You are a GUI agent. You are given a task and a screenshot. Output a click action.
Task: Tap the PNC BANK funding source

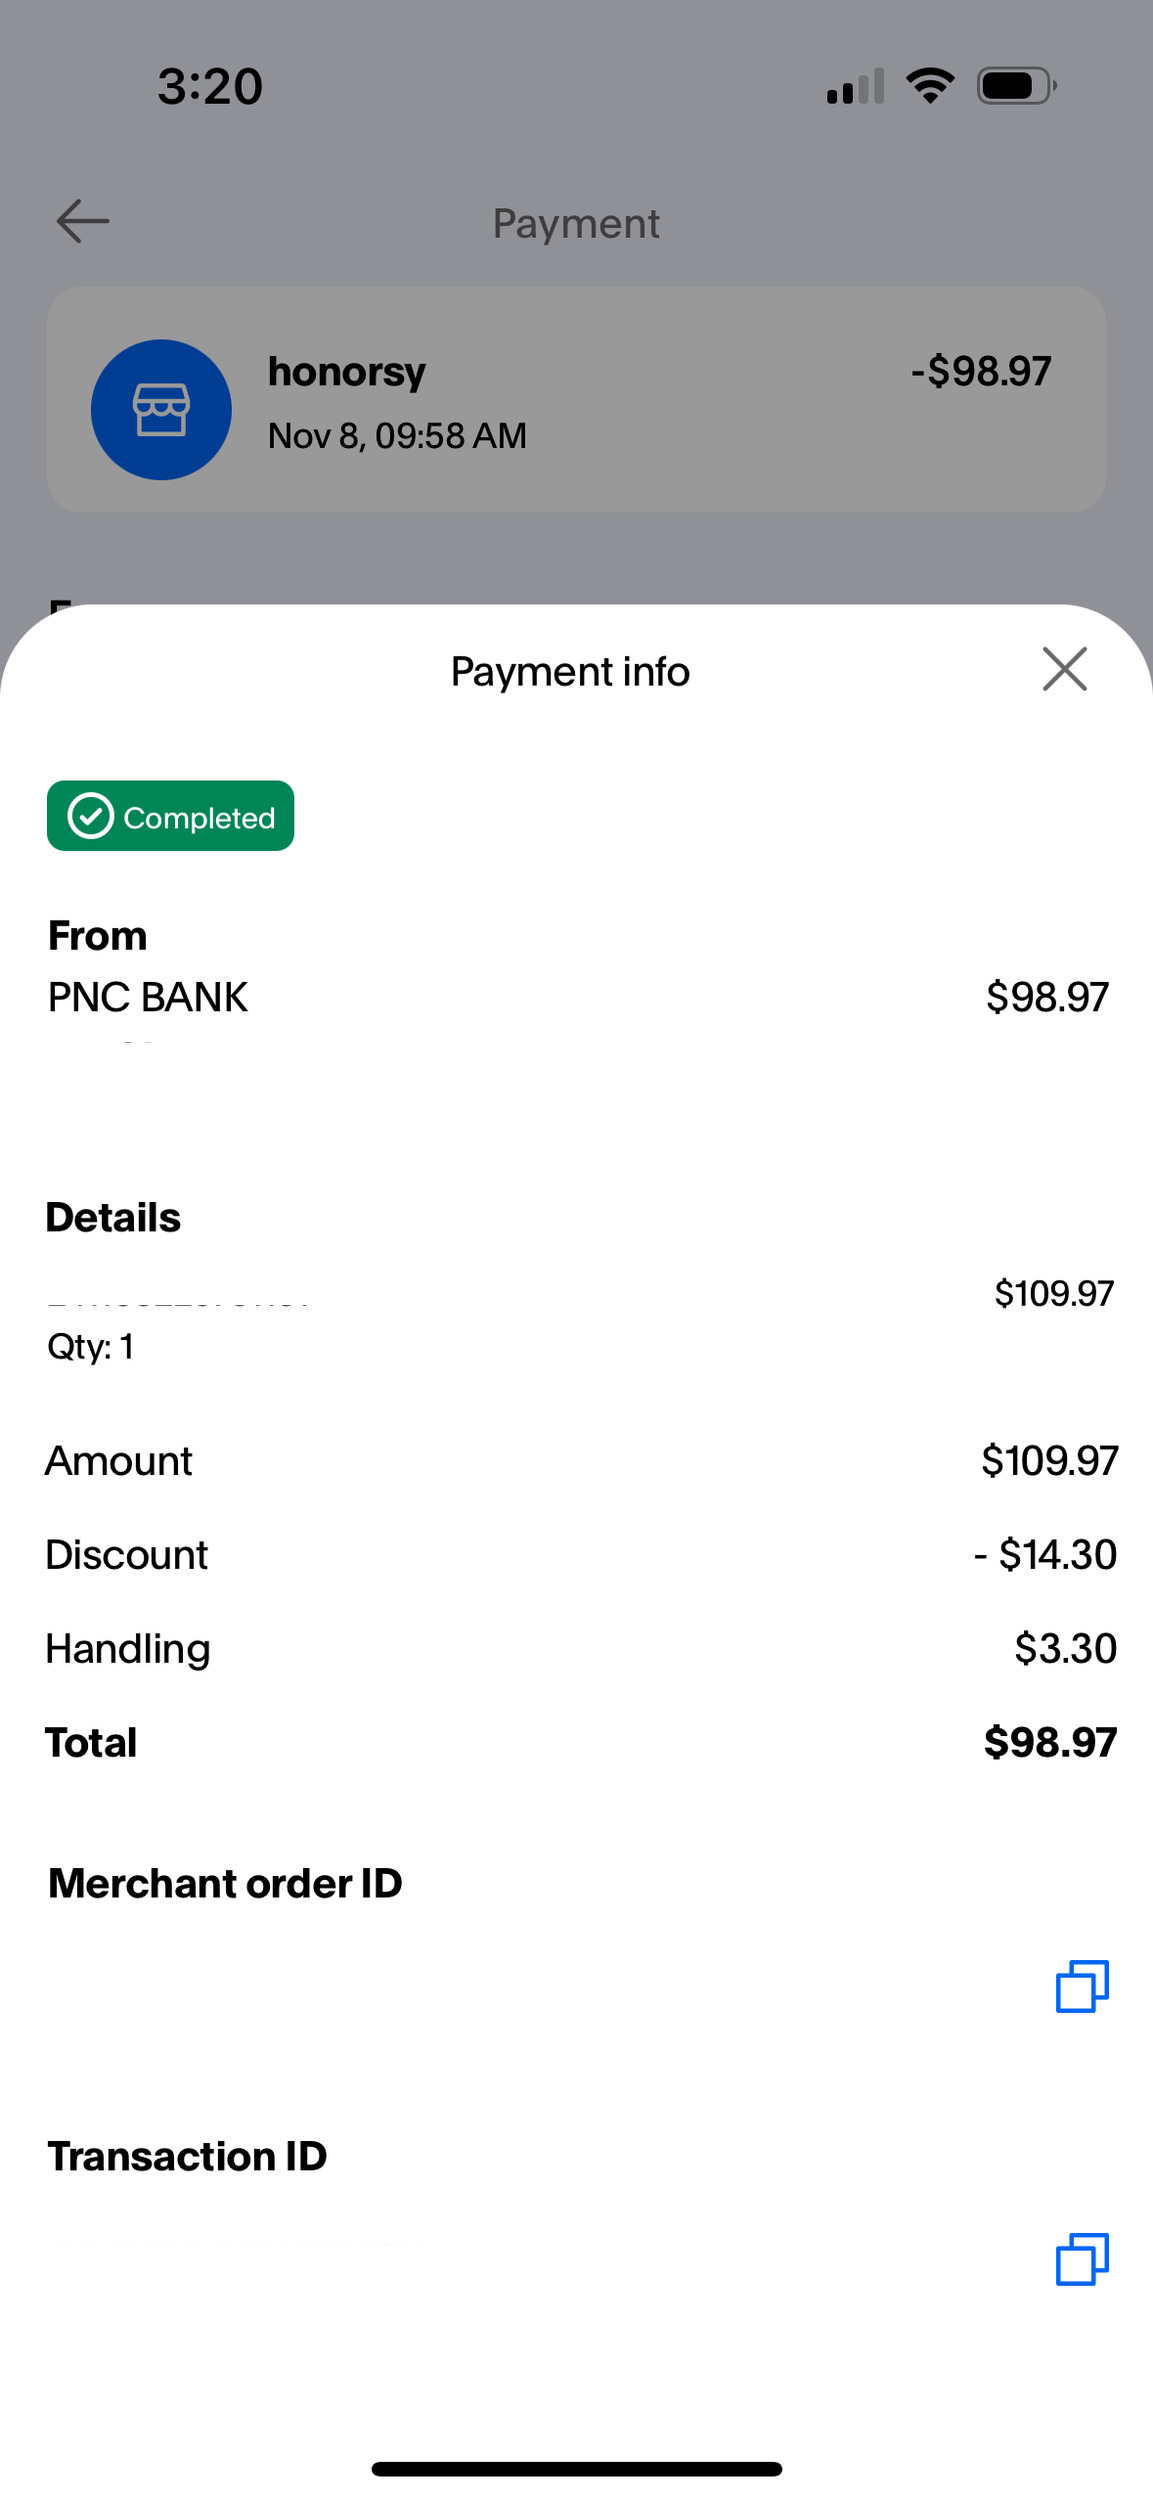click(148, 997)
